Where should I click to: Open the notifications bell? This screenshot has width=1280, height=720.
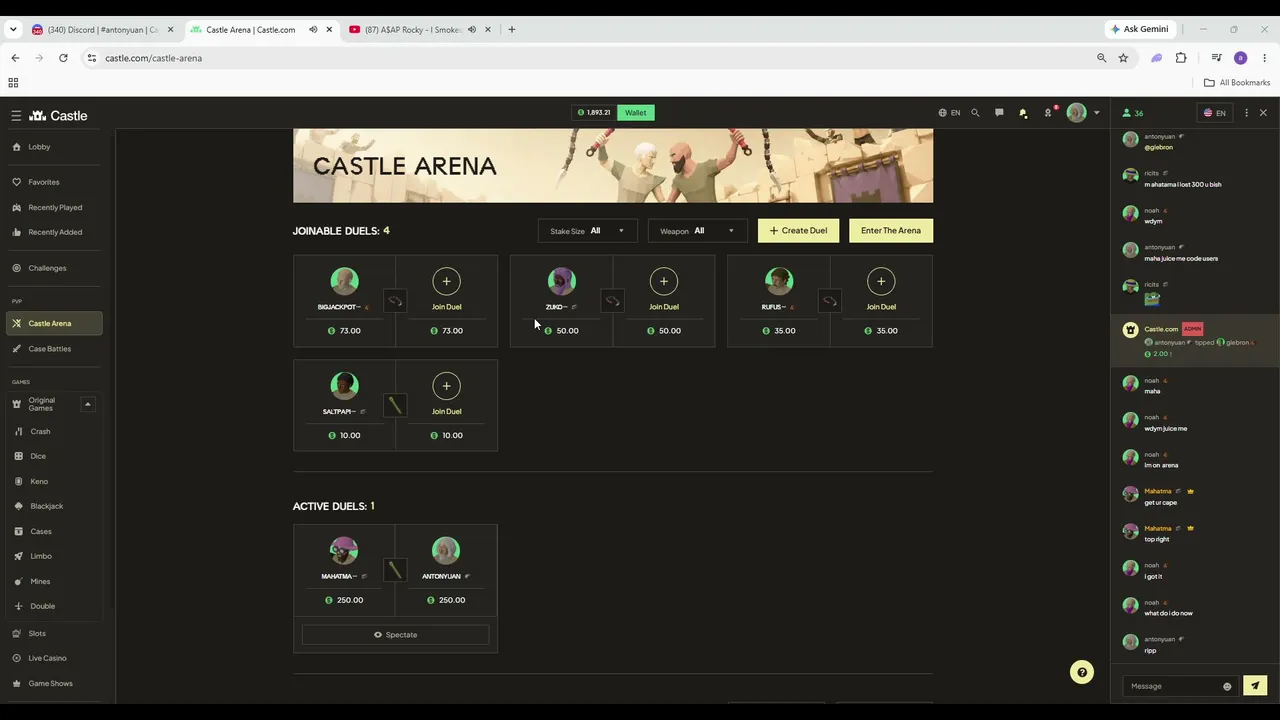[1023, 113]
